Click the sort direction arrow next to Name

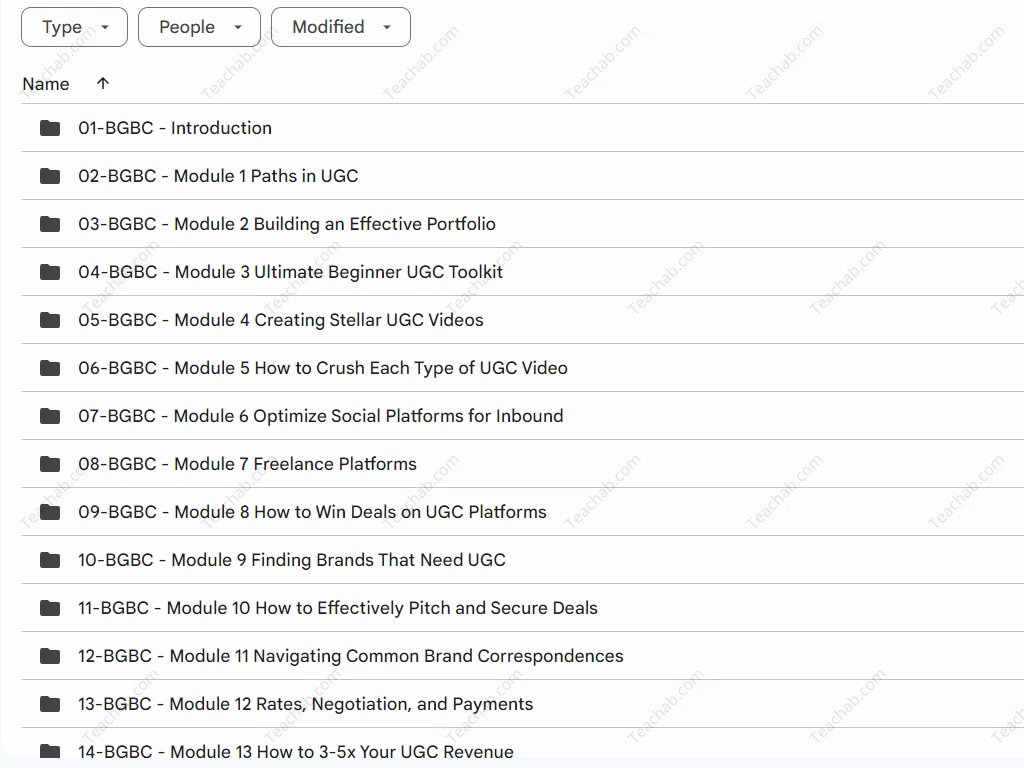102,84
